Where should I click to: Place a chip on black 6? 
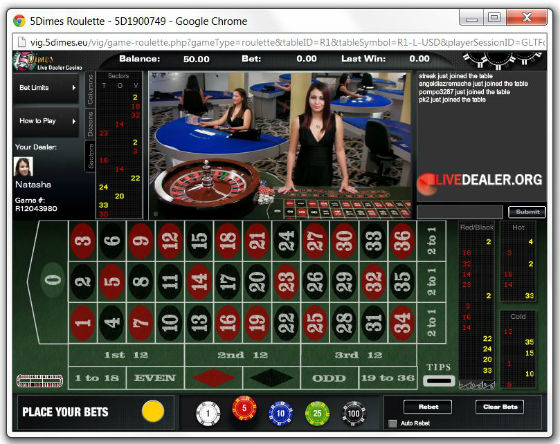tap(112, 241)
